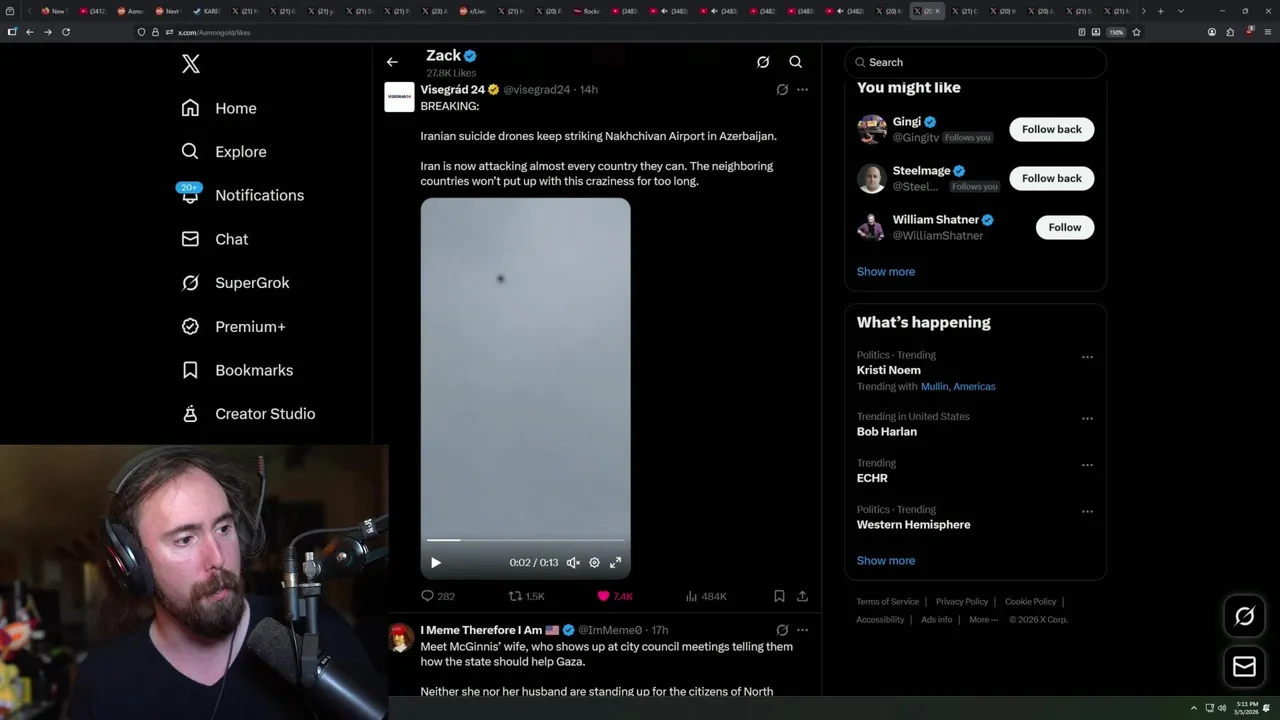Screen dimensions: 1280x720
Task: Show more trends under What's happening
Action: [x=886, y=561]
